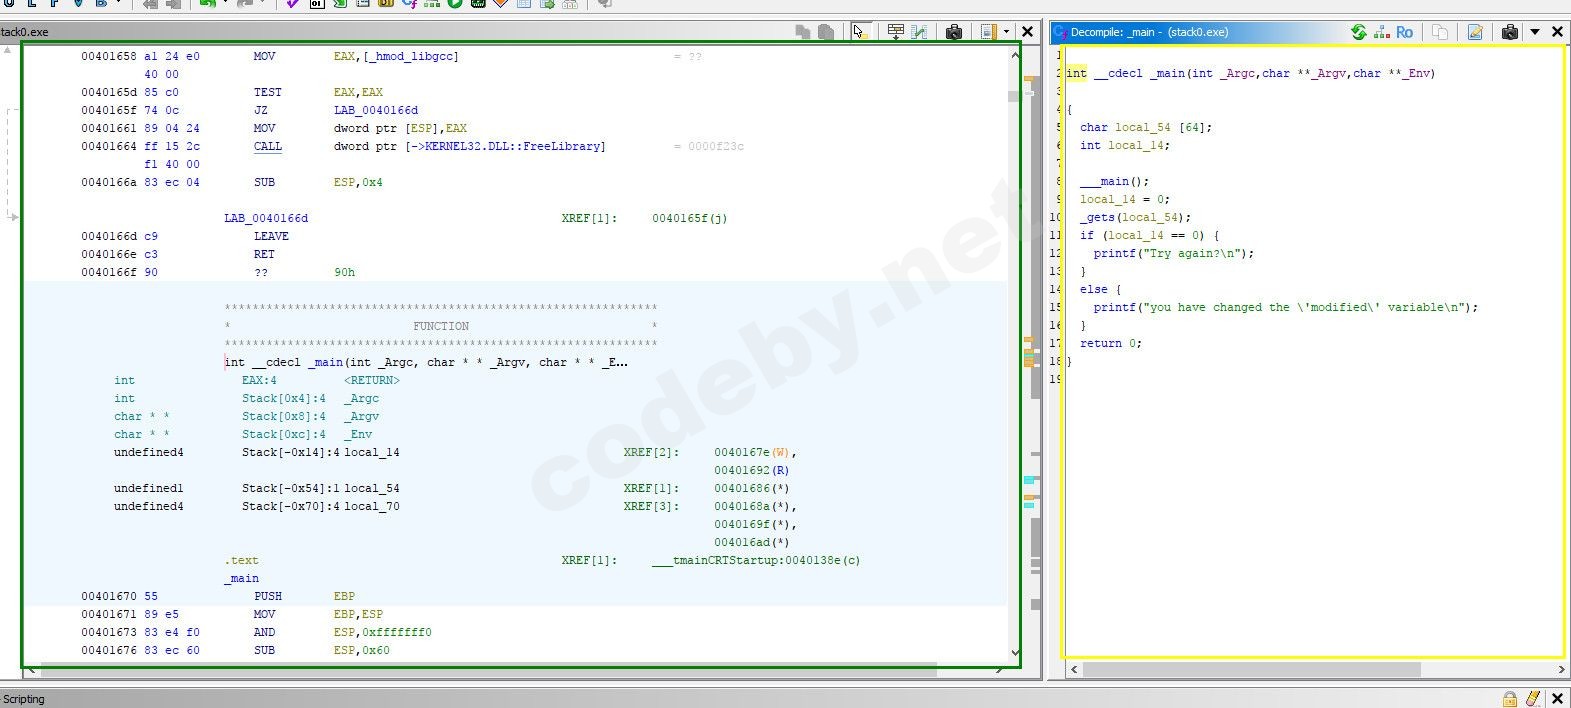The width and height of the screenshot is (1571, 708).
Task: Click the listing snapshot camera icon
Action: pyautogui.click(x=954, y=32)
